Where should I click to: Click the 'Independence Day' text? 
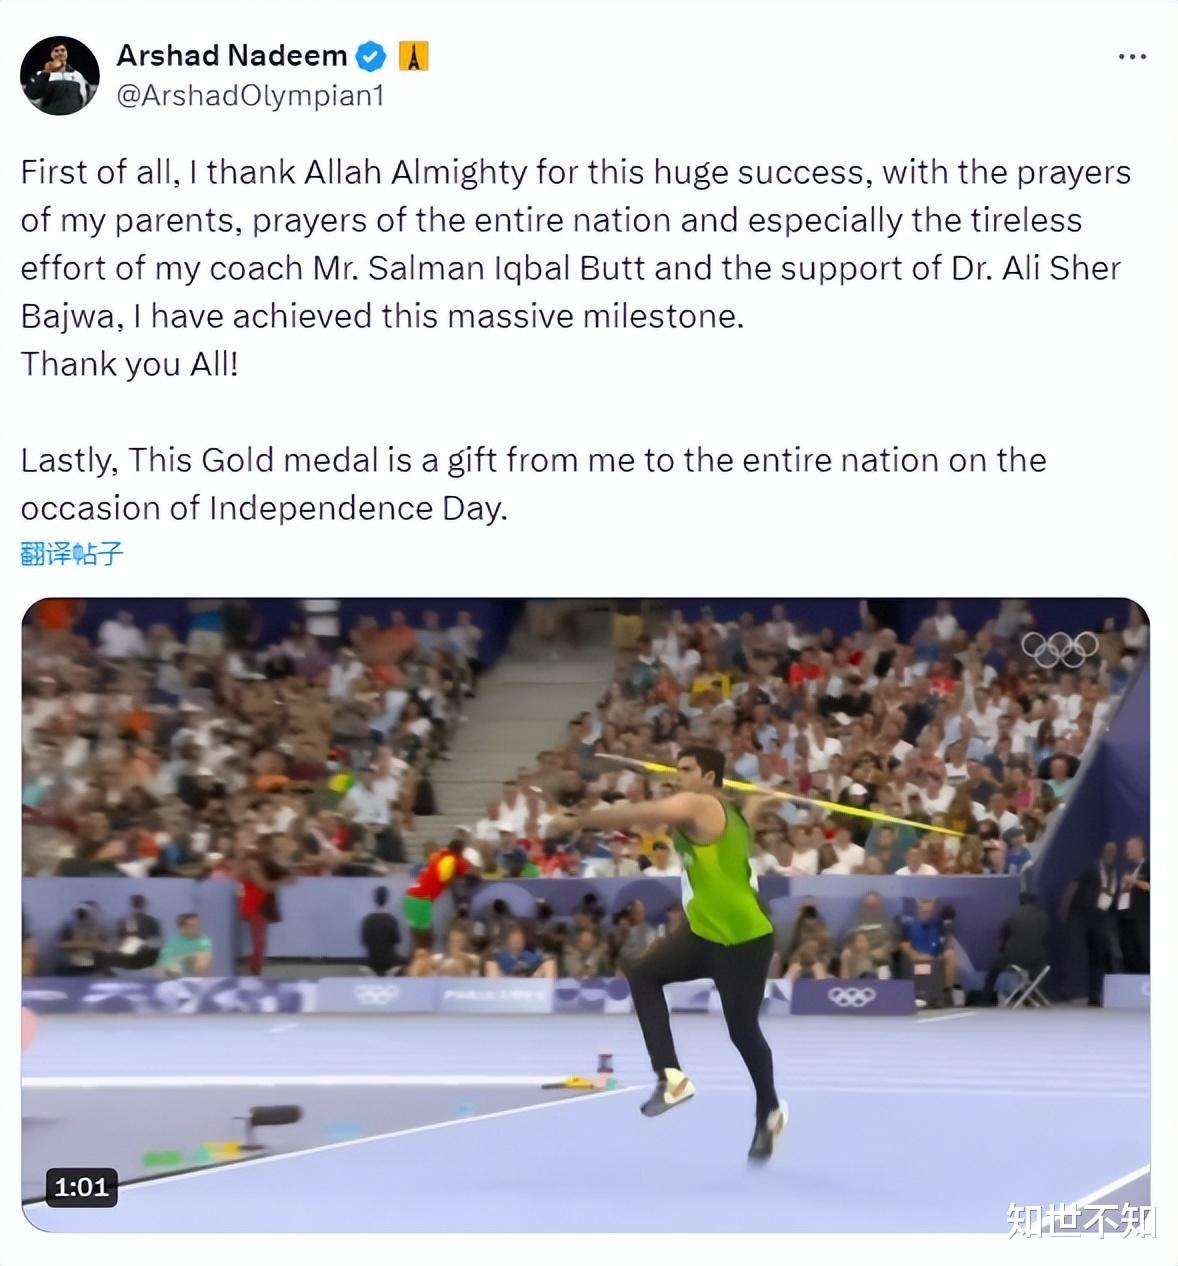pyautogui.click(x=358, y=508)
